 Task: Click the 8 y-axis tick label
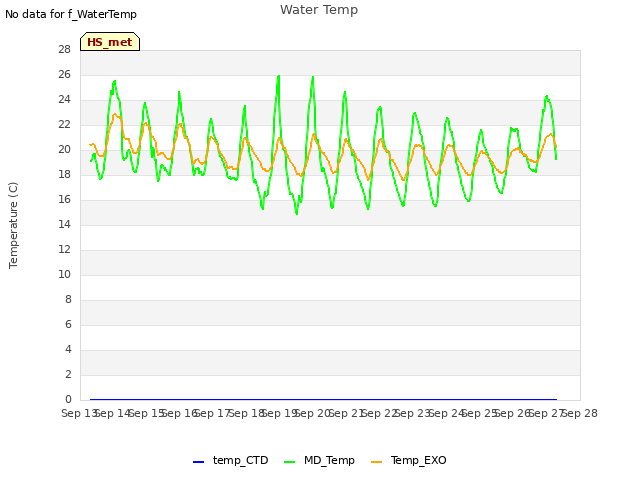tap(68, 299)
